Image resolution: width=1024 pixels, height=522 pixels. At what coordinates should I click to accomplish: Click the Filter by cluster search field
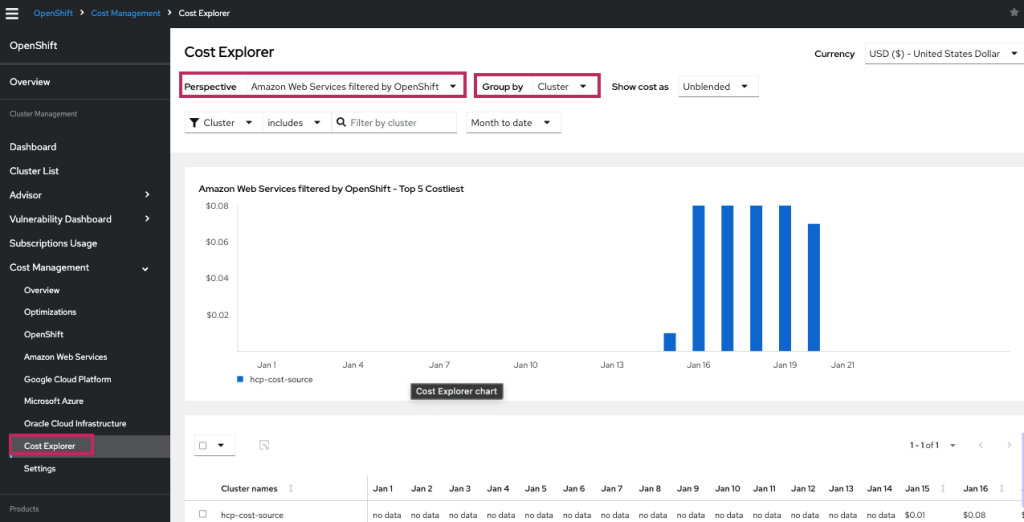click(398, 123)
